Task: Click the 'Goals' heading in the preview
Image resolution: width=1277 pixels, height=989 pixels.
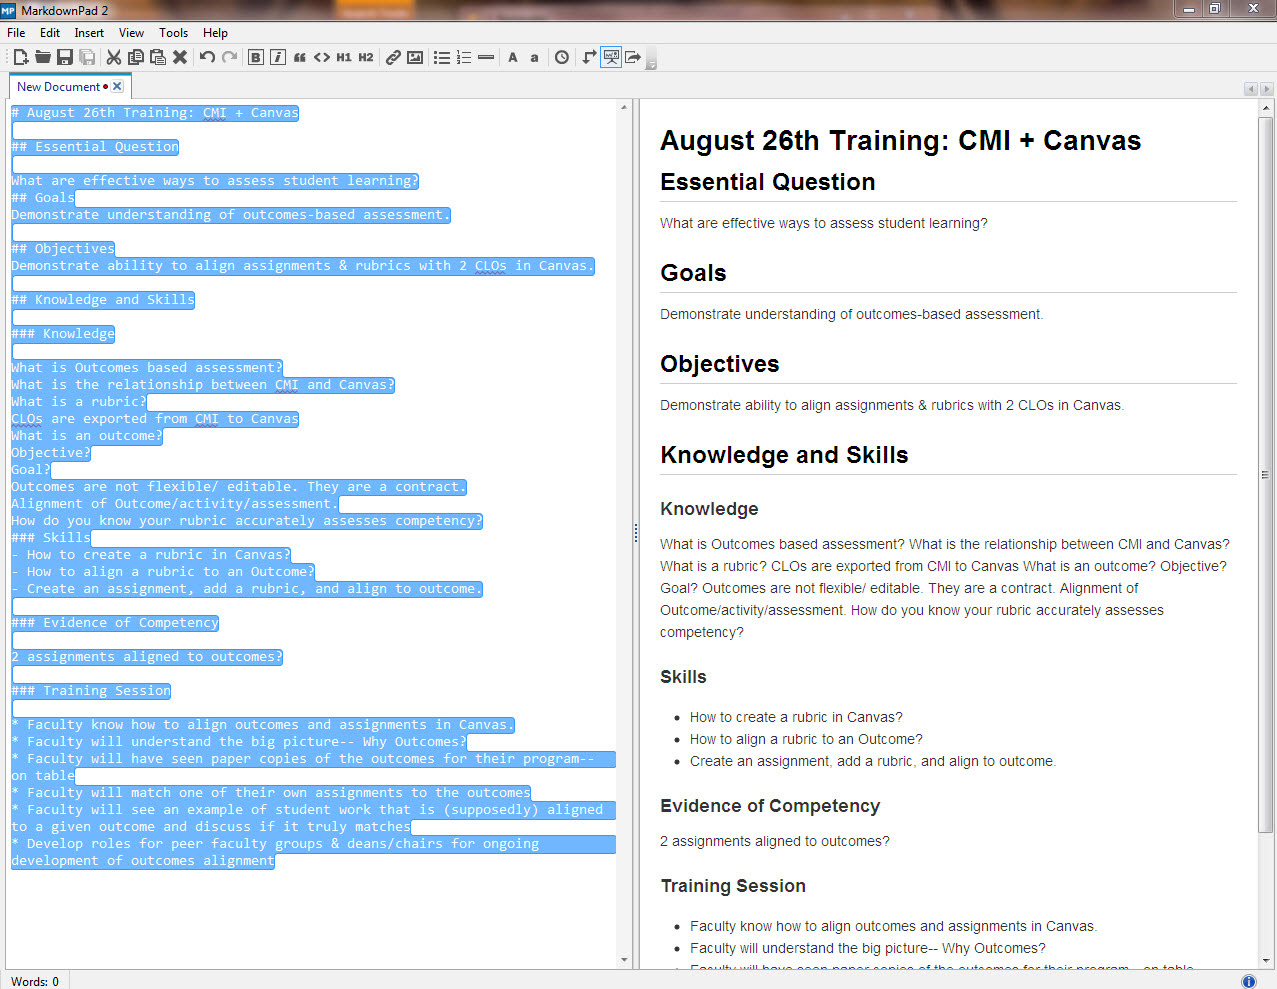Action: pyautogui.click(x=693, y=273)
